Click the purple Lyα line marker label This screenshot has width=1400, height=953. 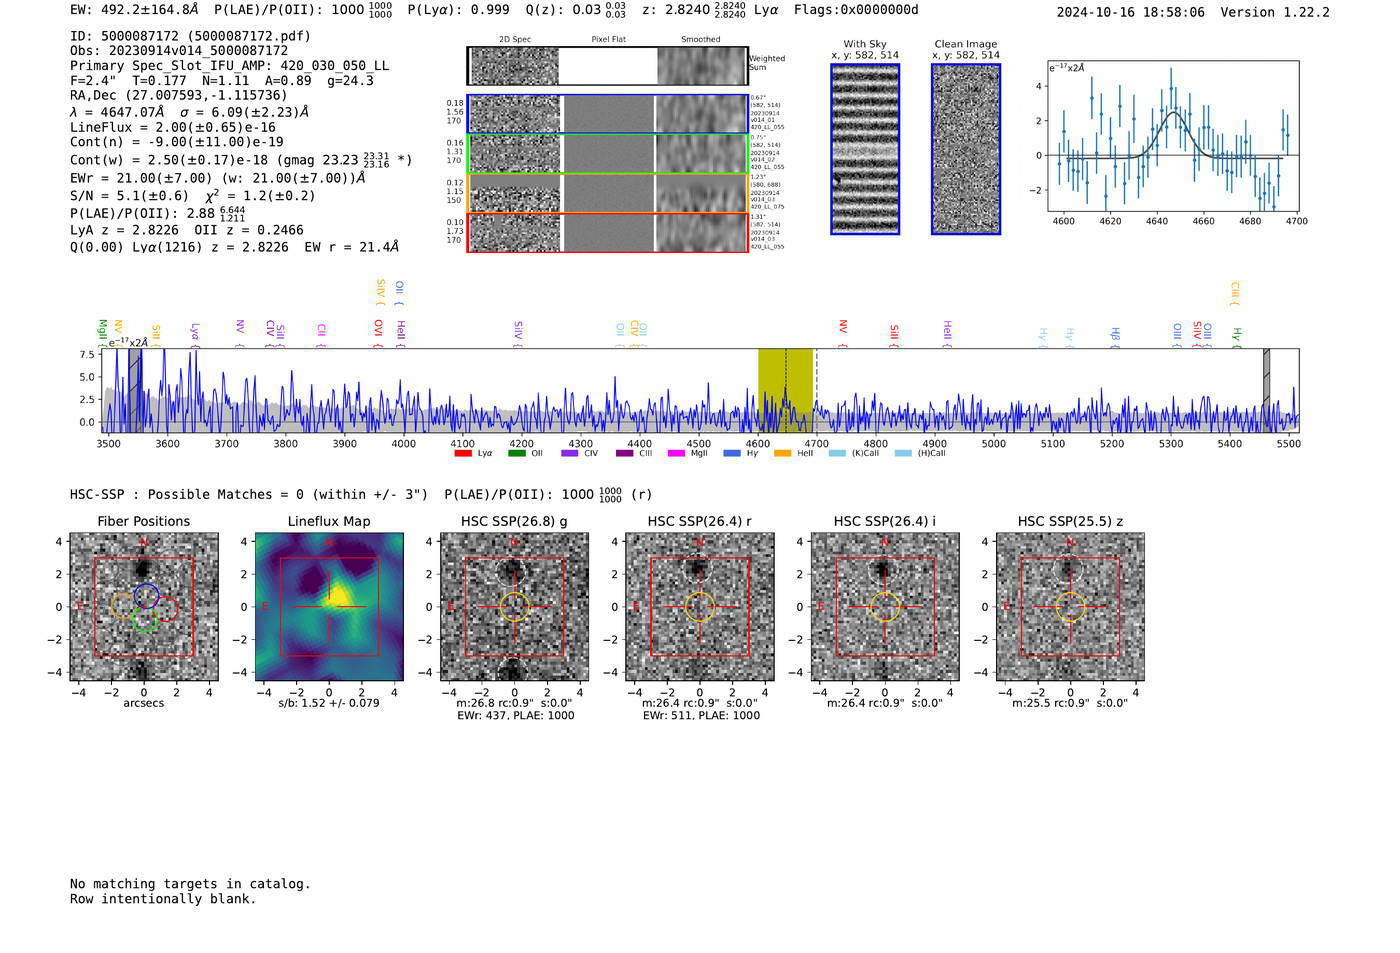coord(195,333)
